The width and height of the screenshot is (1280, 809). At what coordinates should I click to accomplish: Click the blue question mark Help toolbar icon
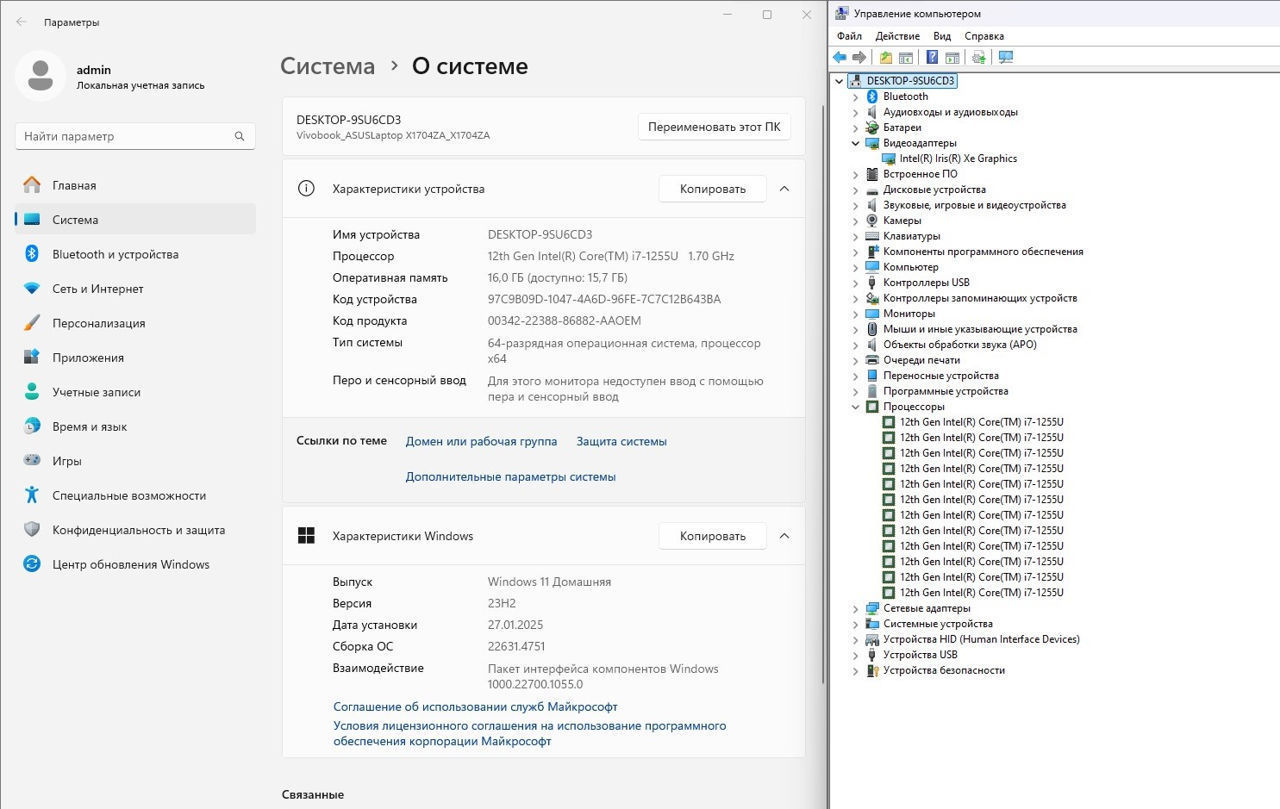point(932,57)
